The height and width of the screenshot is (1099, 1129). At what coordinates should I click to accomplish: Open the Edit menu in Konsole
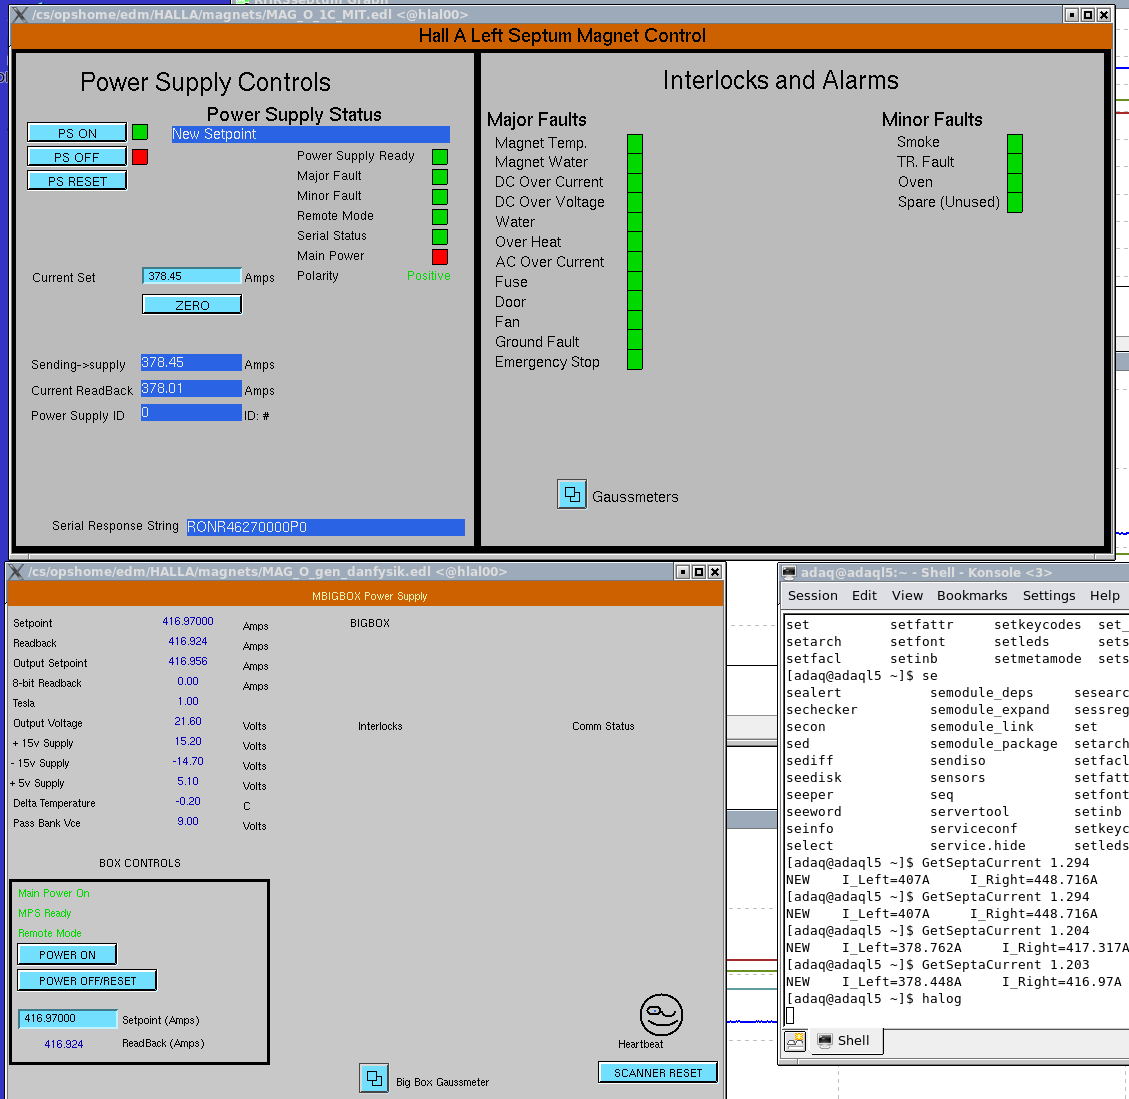point(864,596)
